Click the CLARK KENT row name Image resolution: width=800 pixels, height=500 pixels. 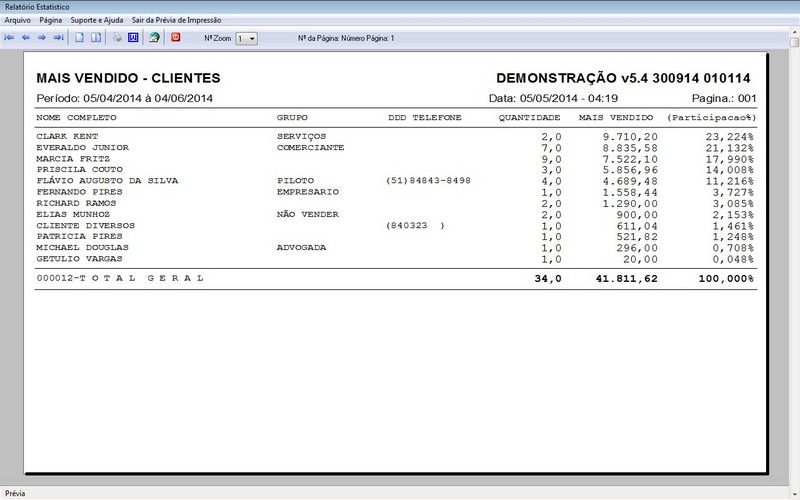click(67, 136)
